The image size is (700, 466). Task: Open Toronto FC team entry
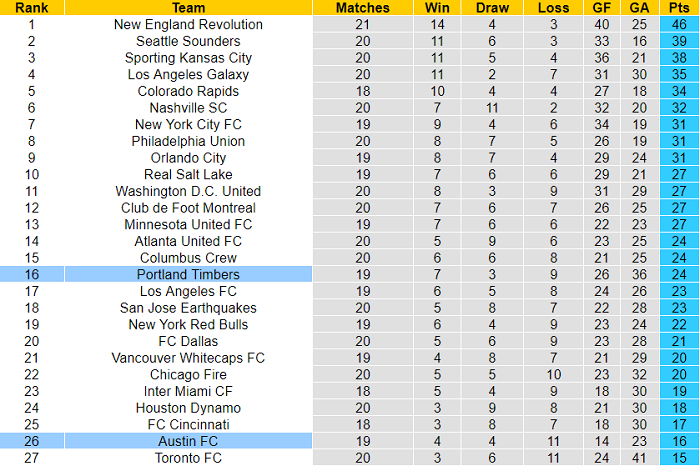(188, 458)
